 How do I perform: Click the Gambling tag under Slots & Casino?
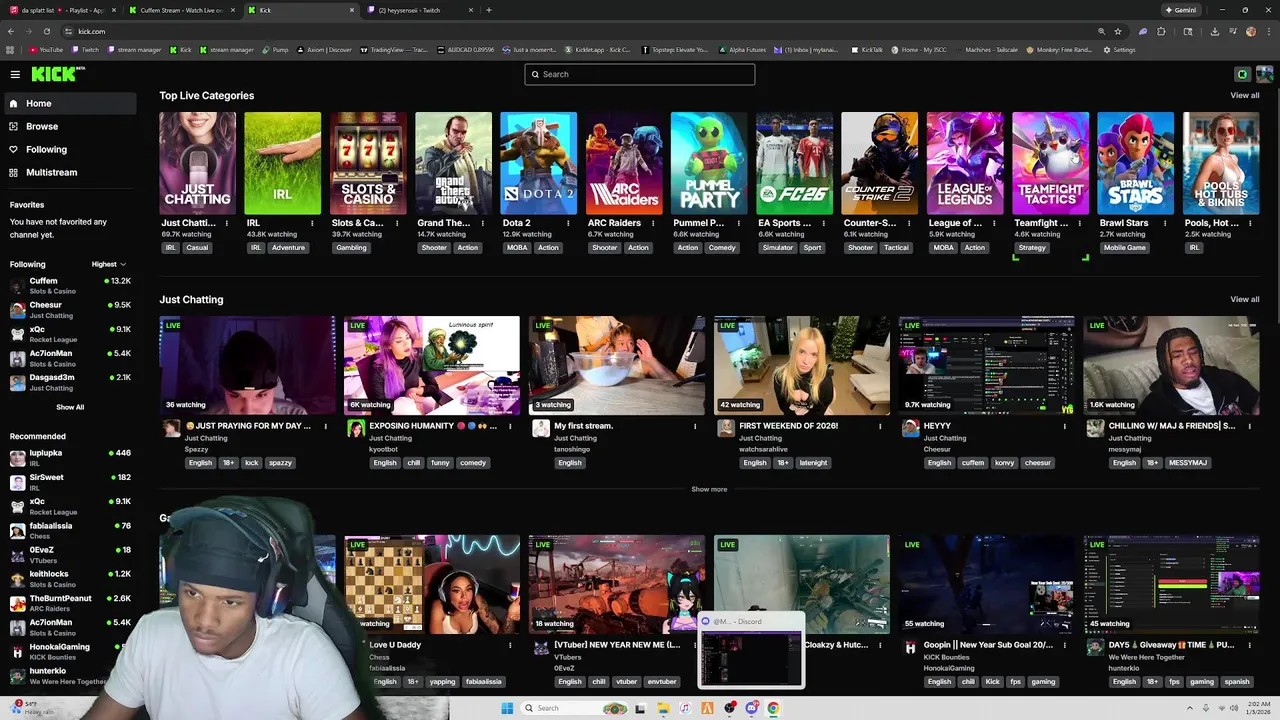351,248
